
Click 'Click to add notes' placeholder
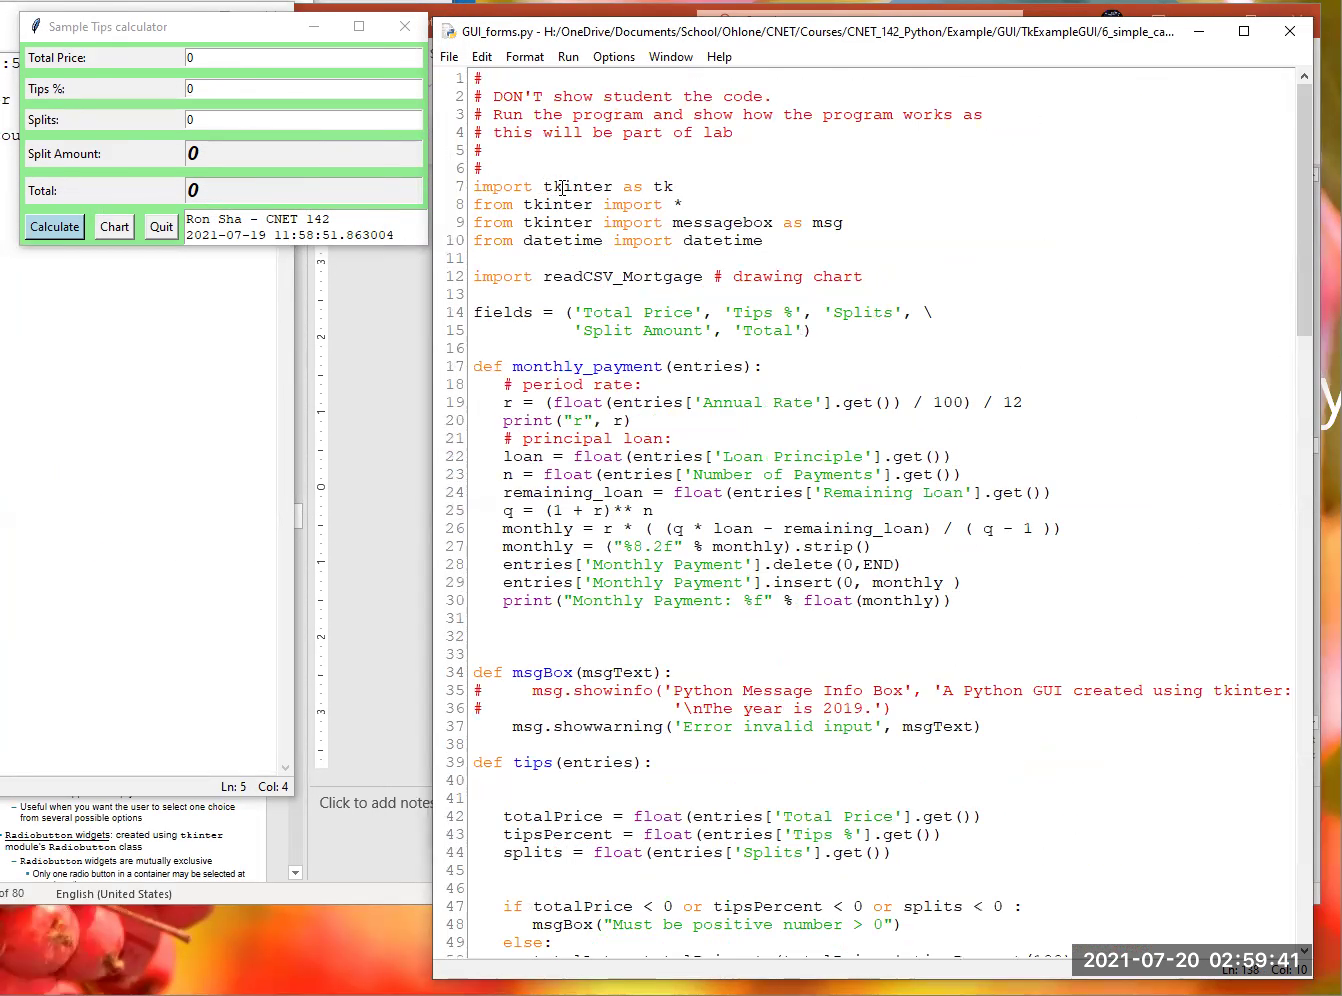point(376,803)
